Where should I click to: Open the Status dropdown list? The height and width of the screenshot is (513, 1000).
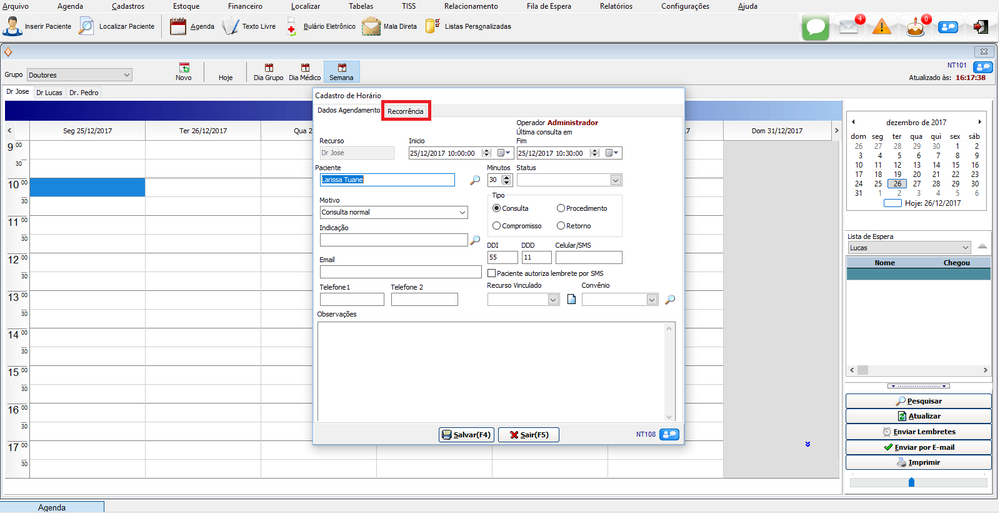click(x=616, y=180)
